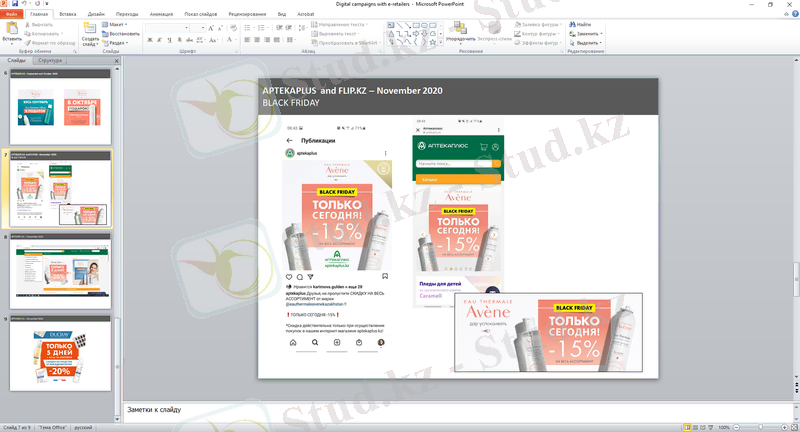Open the File (Файл) tab

11,14
